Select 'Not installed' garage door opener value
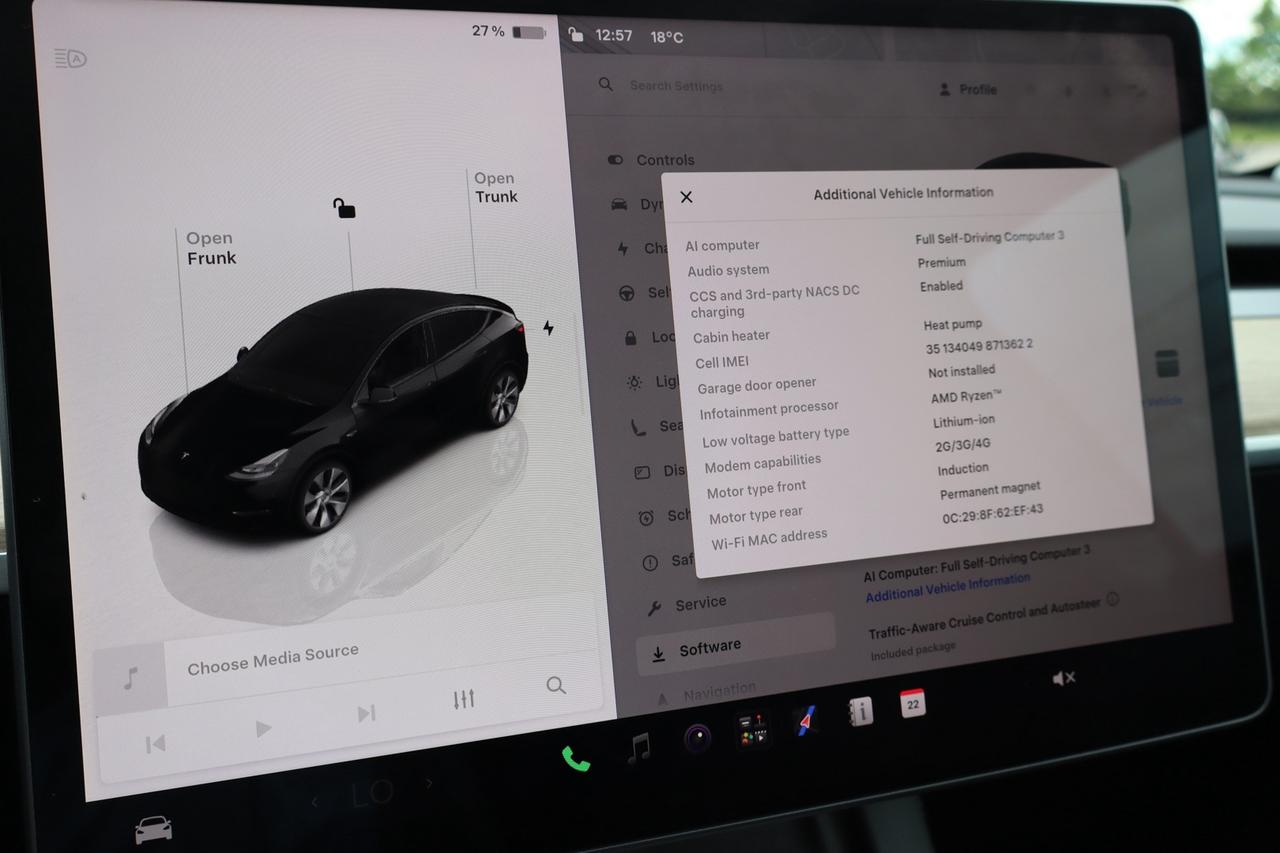This screenshot has width=1280, height=853. pos(961,371)
